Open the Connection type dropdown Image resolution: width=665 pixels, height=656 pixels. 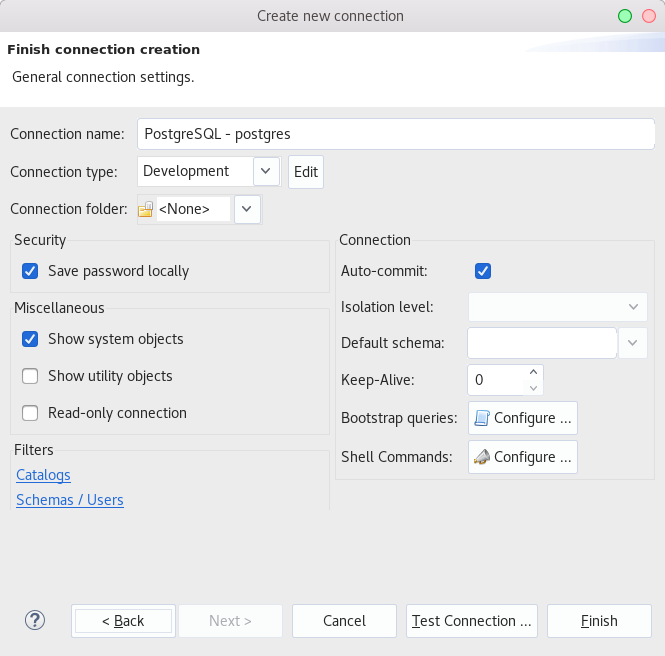tap(265, 171)
